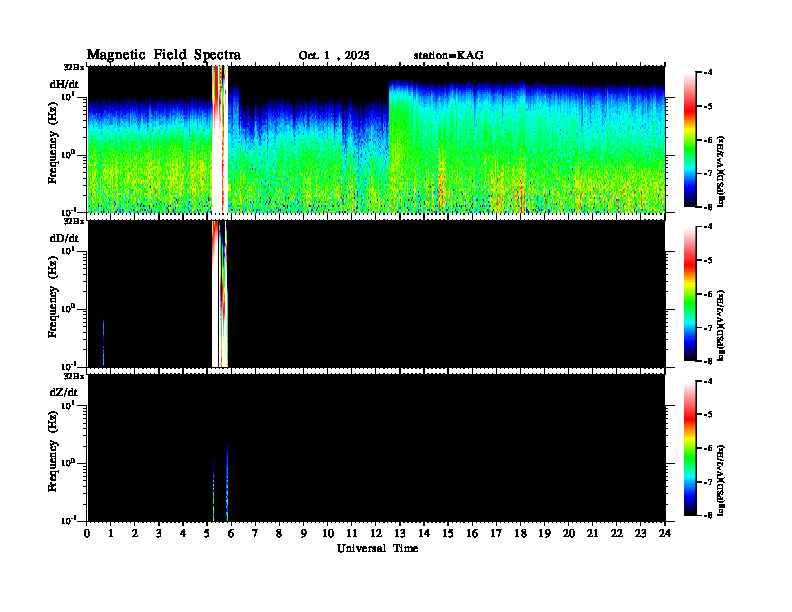Screen dimensions: 792x612
Task: Click the dD/dt panel color bar
Action: [689, 294]
